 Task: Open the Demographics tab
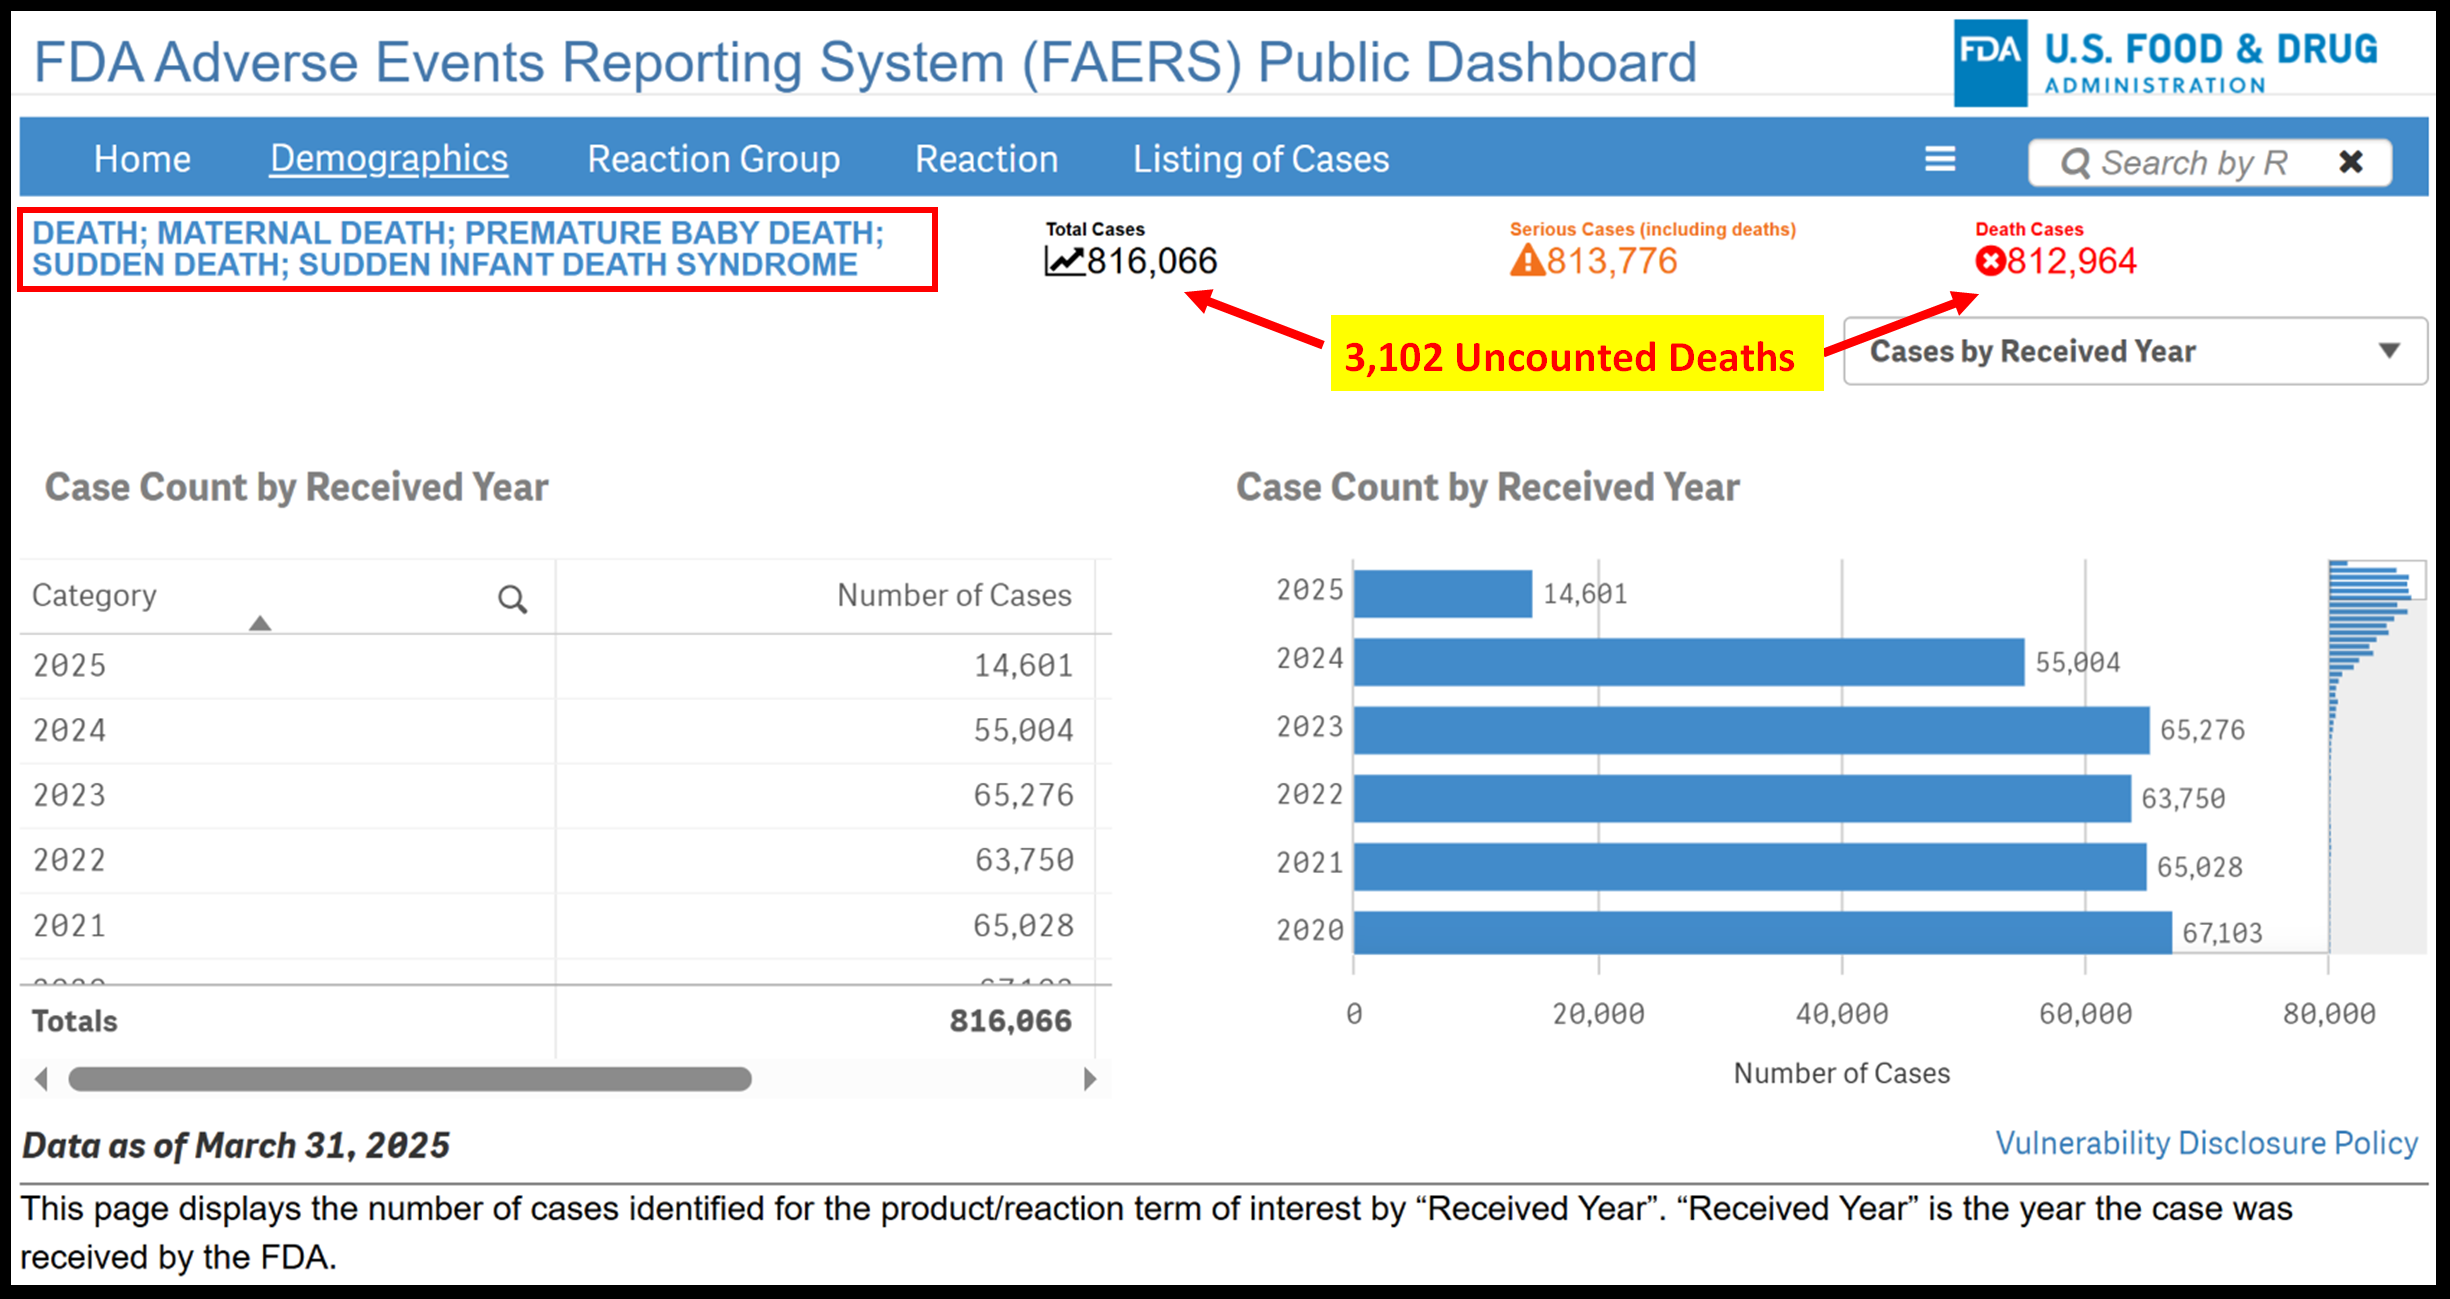389,159
